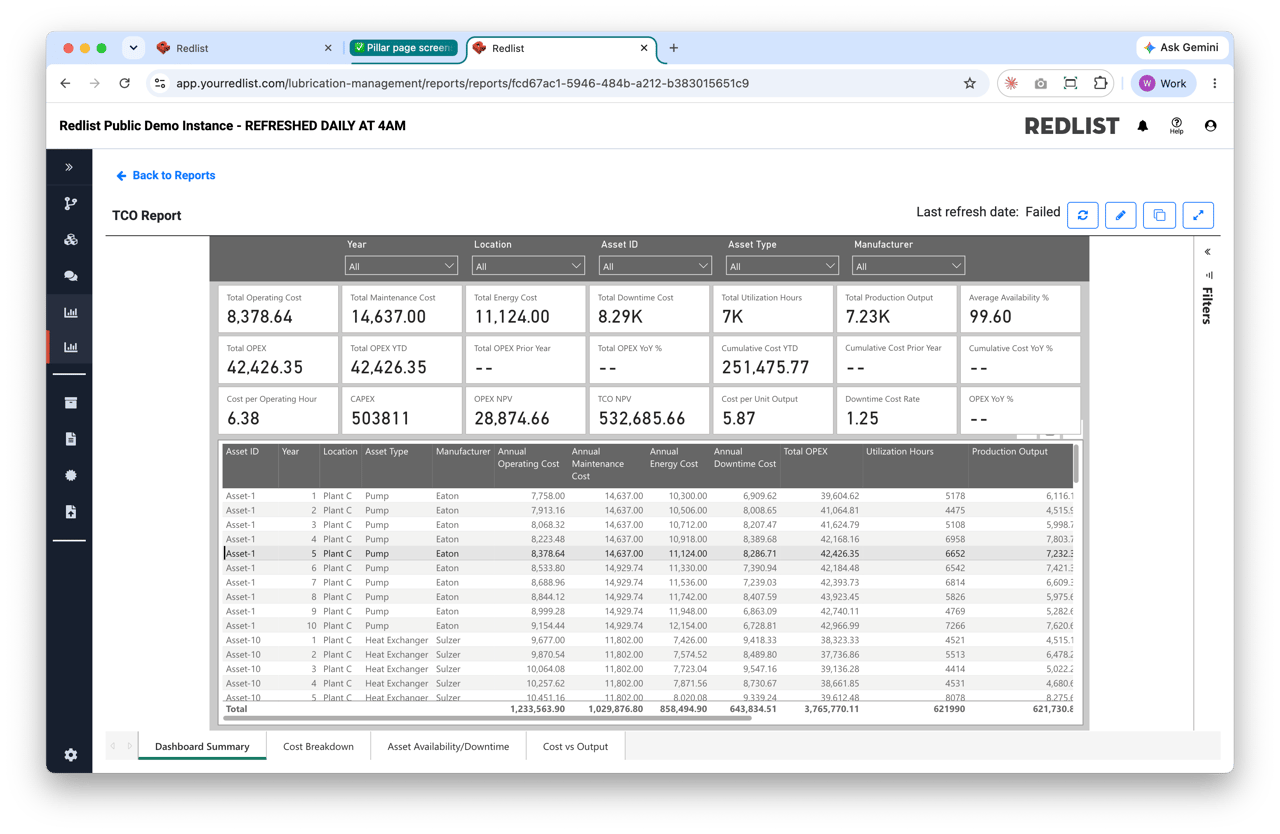This screenshot has width=1280, height=834.
Task: Click page-tabs next arrow beside Dashboard Summary
Action: point(129,746)
